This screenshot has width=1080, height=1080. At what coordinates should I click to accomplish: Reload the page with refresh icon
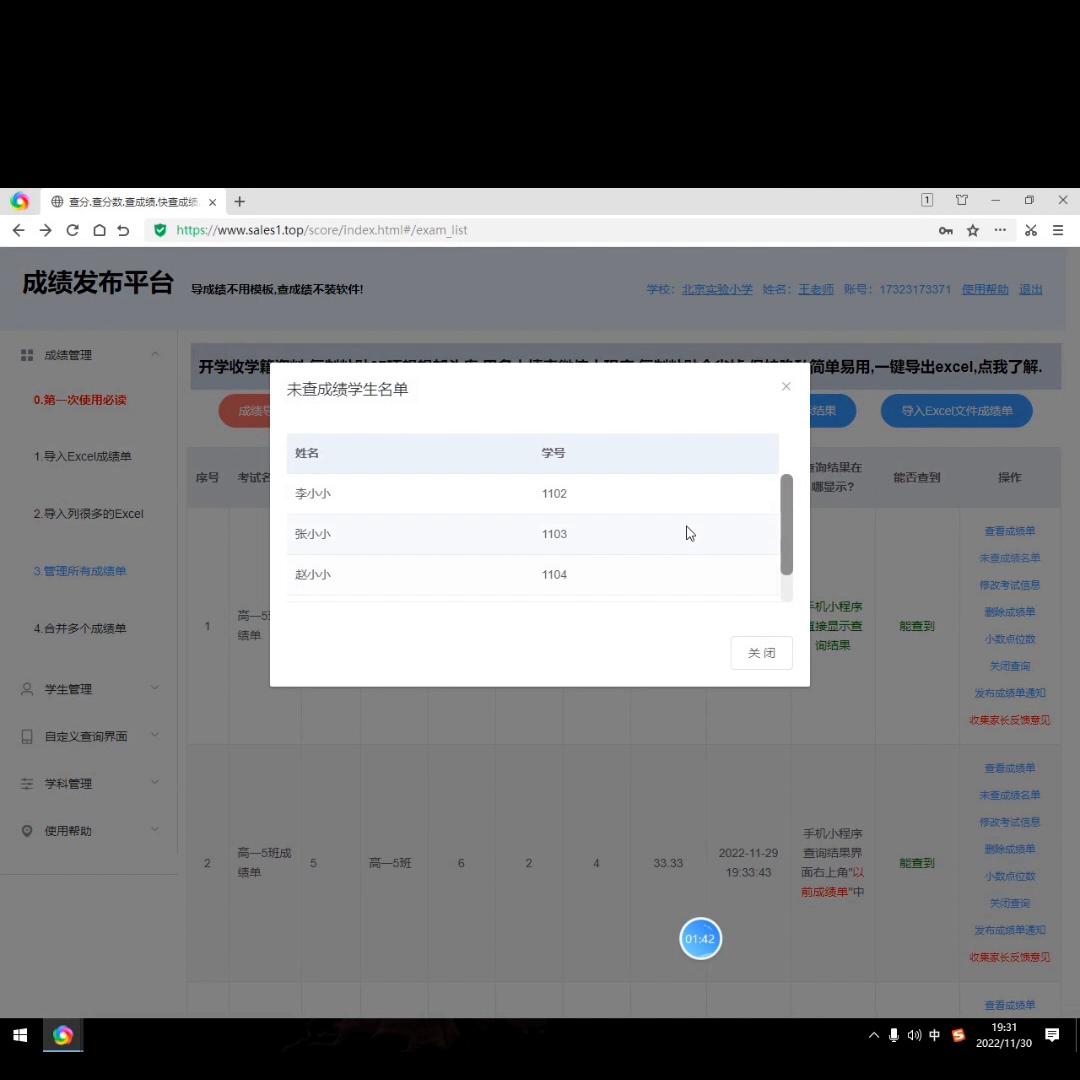[x=72, y=230]
